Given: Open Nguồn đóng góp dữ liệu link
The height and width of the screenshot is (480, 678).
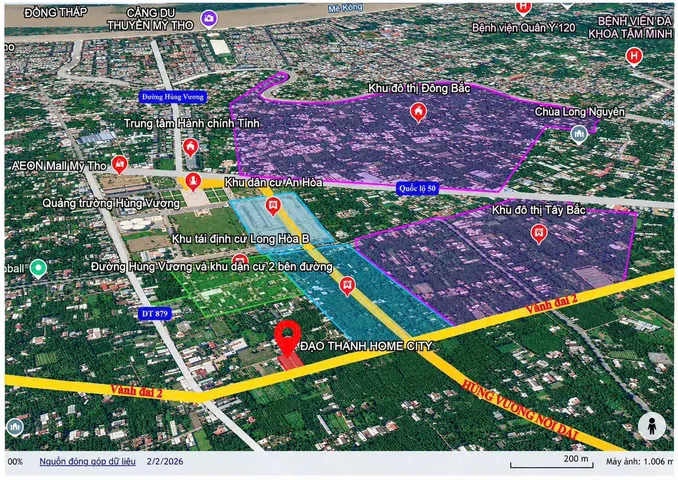Looking at the screenshot, I should click(x=87, y=461).
